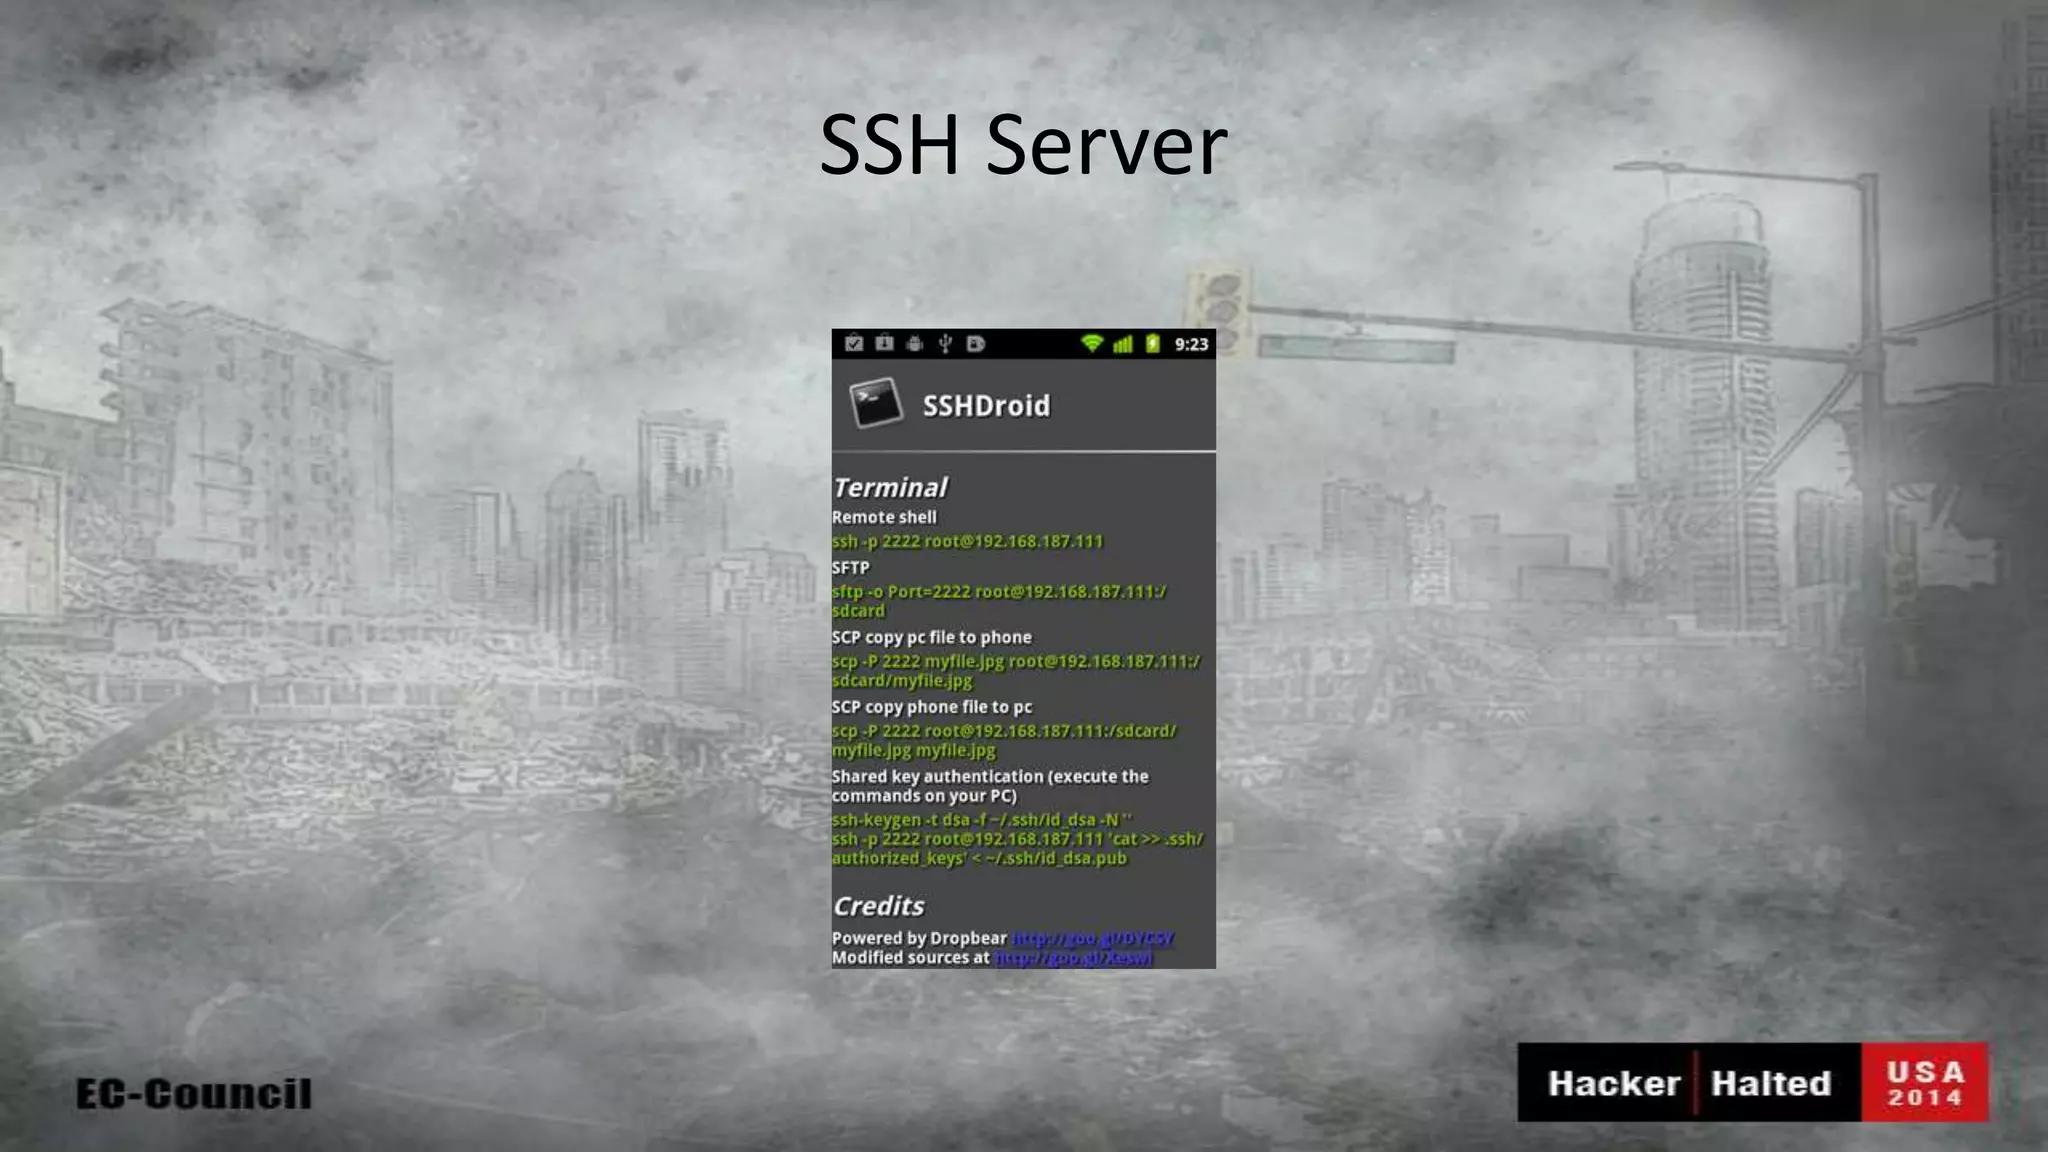Screen dimensions: 2048x1152
Task: Tap the download bag notification icon
Action: pos(884,344)
